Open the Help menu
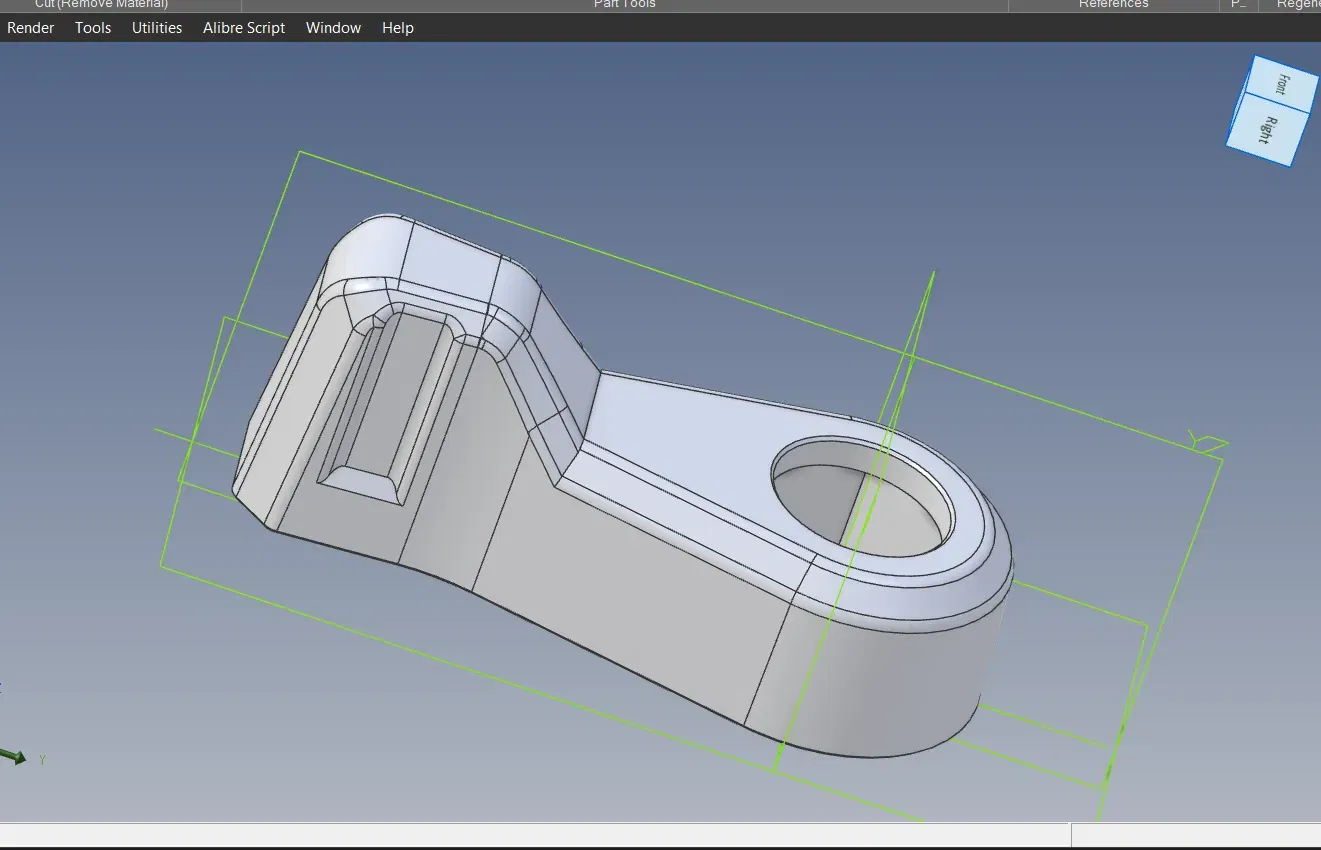 pos(397,28)
